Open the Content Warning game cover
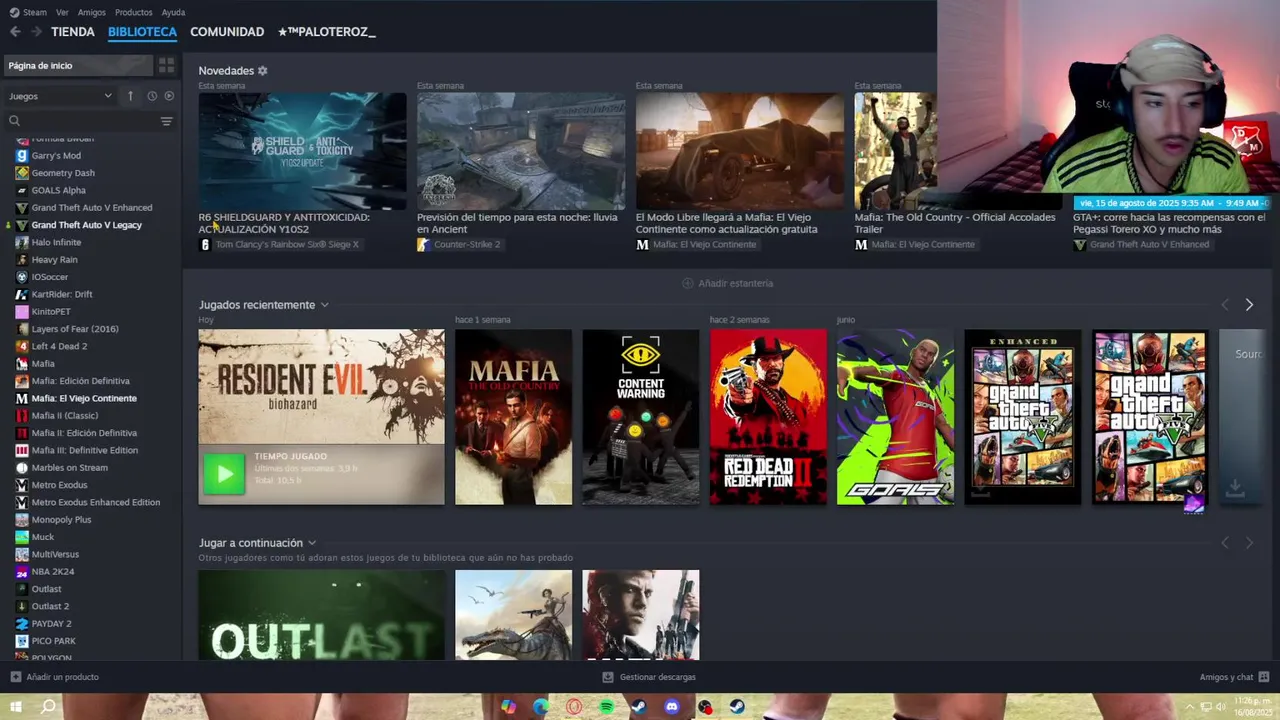The height and width of the screenshot is (720, 1280). click(641, 417)
